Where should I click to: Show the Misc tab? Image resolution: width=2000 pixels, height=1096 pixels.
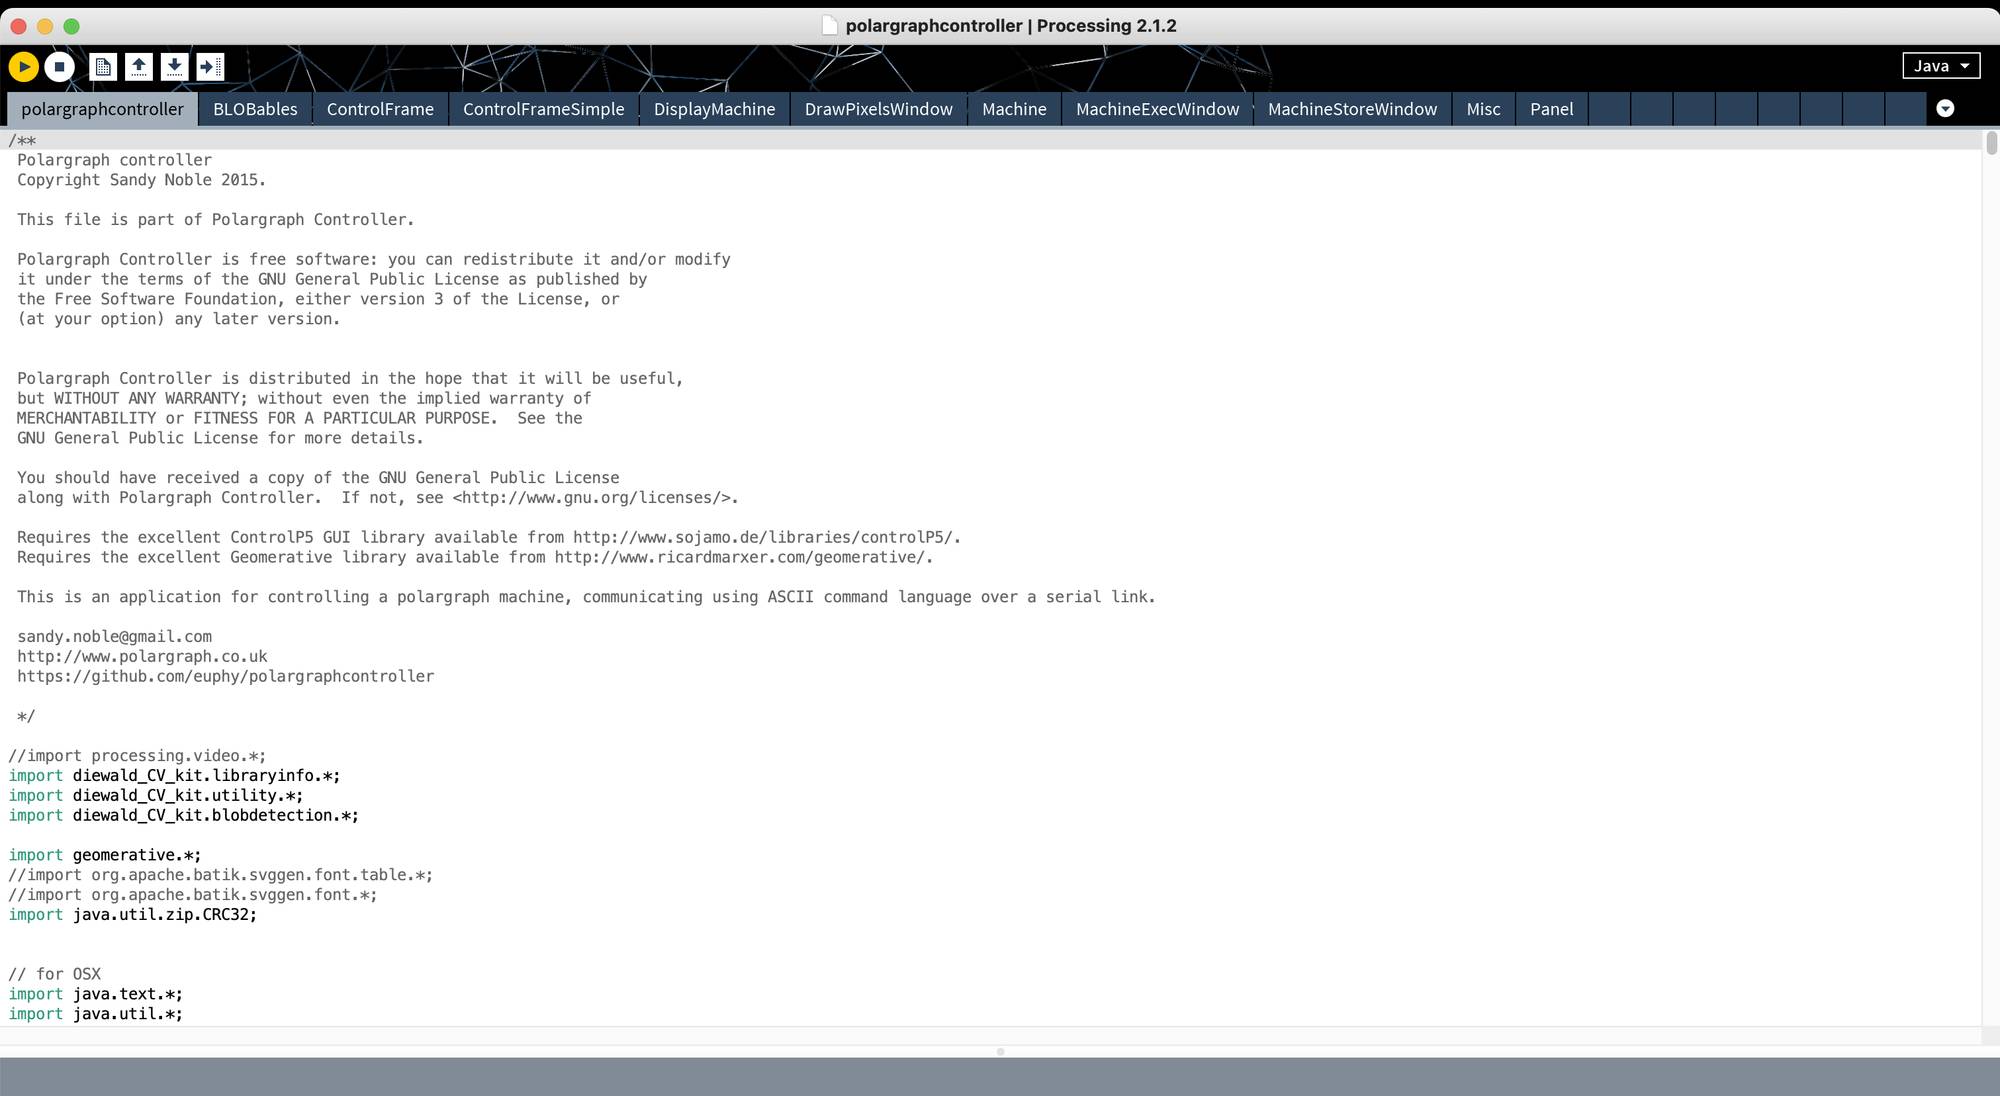[1483, 109]
